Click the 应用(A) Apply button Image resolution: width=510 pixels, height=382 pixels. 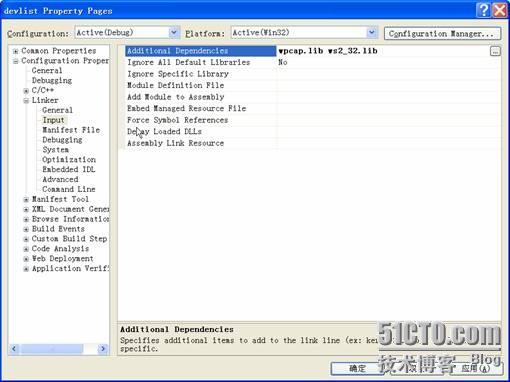click(476, 368)
